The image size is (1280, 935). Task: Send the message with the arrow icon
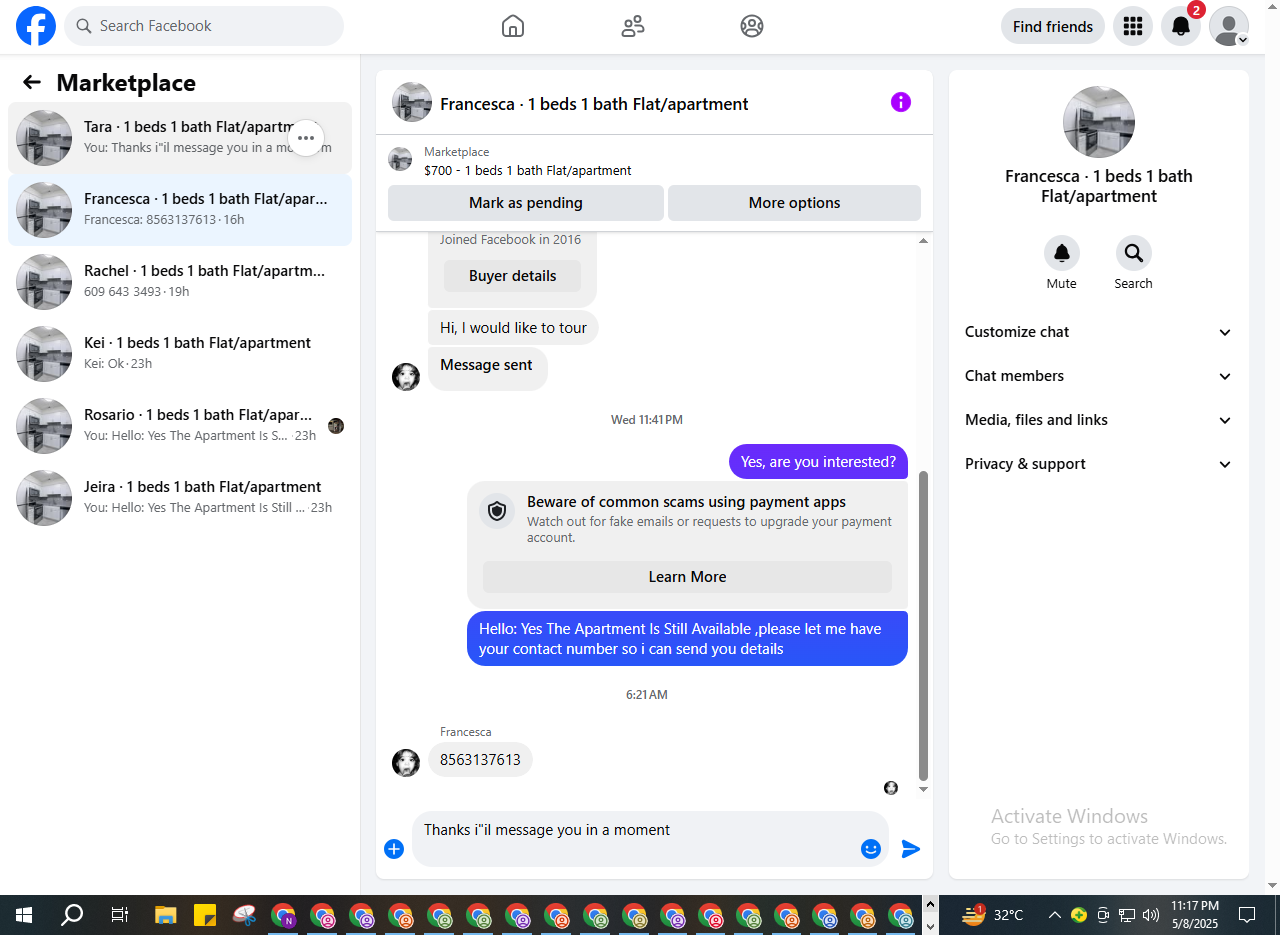(910, 849)
